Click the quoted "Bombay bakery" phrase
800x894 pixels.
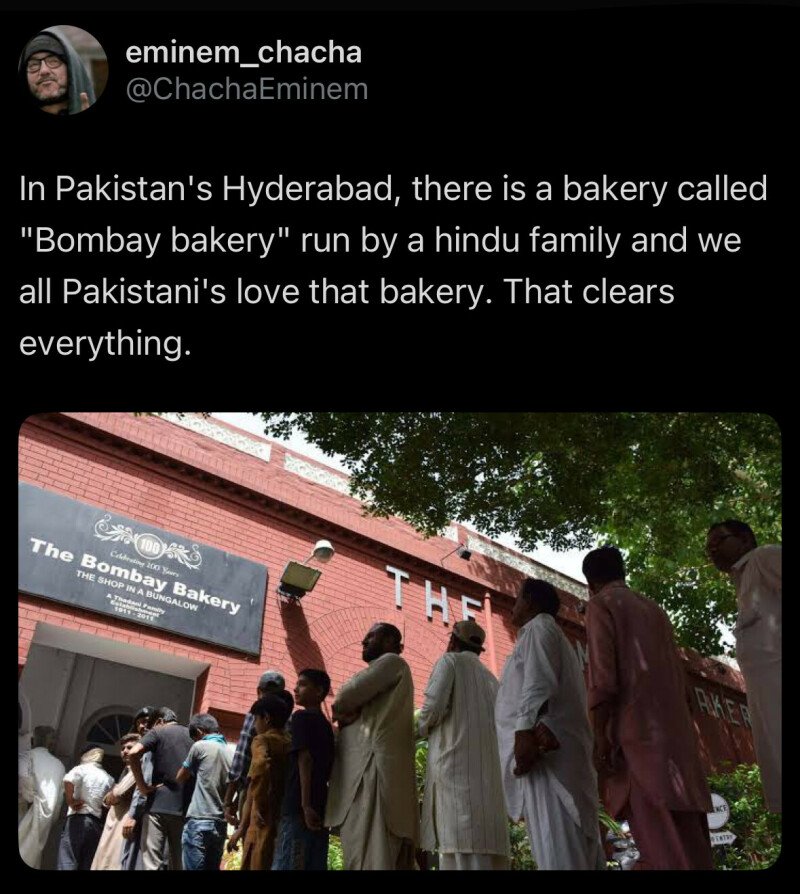click(x=156, y=240)
